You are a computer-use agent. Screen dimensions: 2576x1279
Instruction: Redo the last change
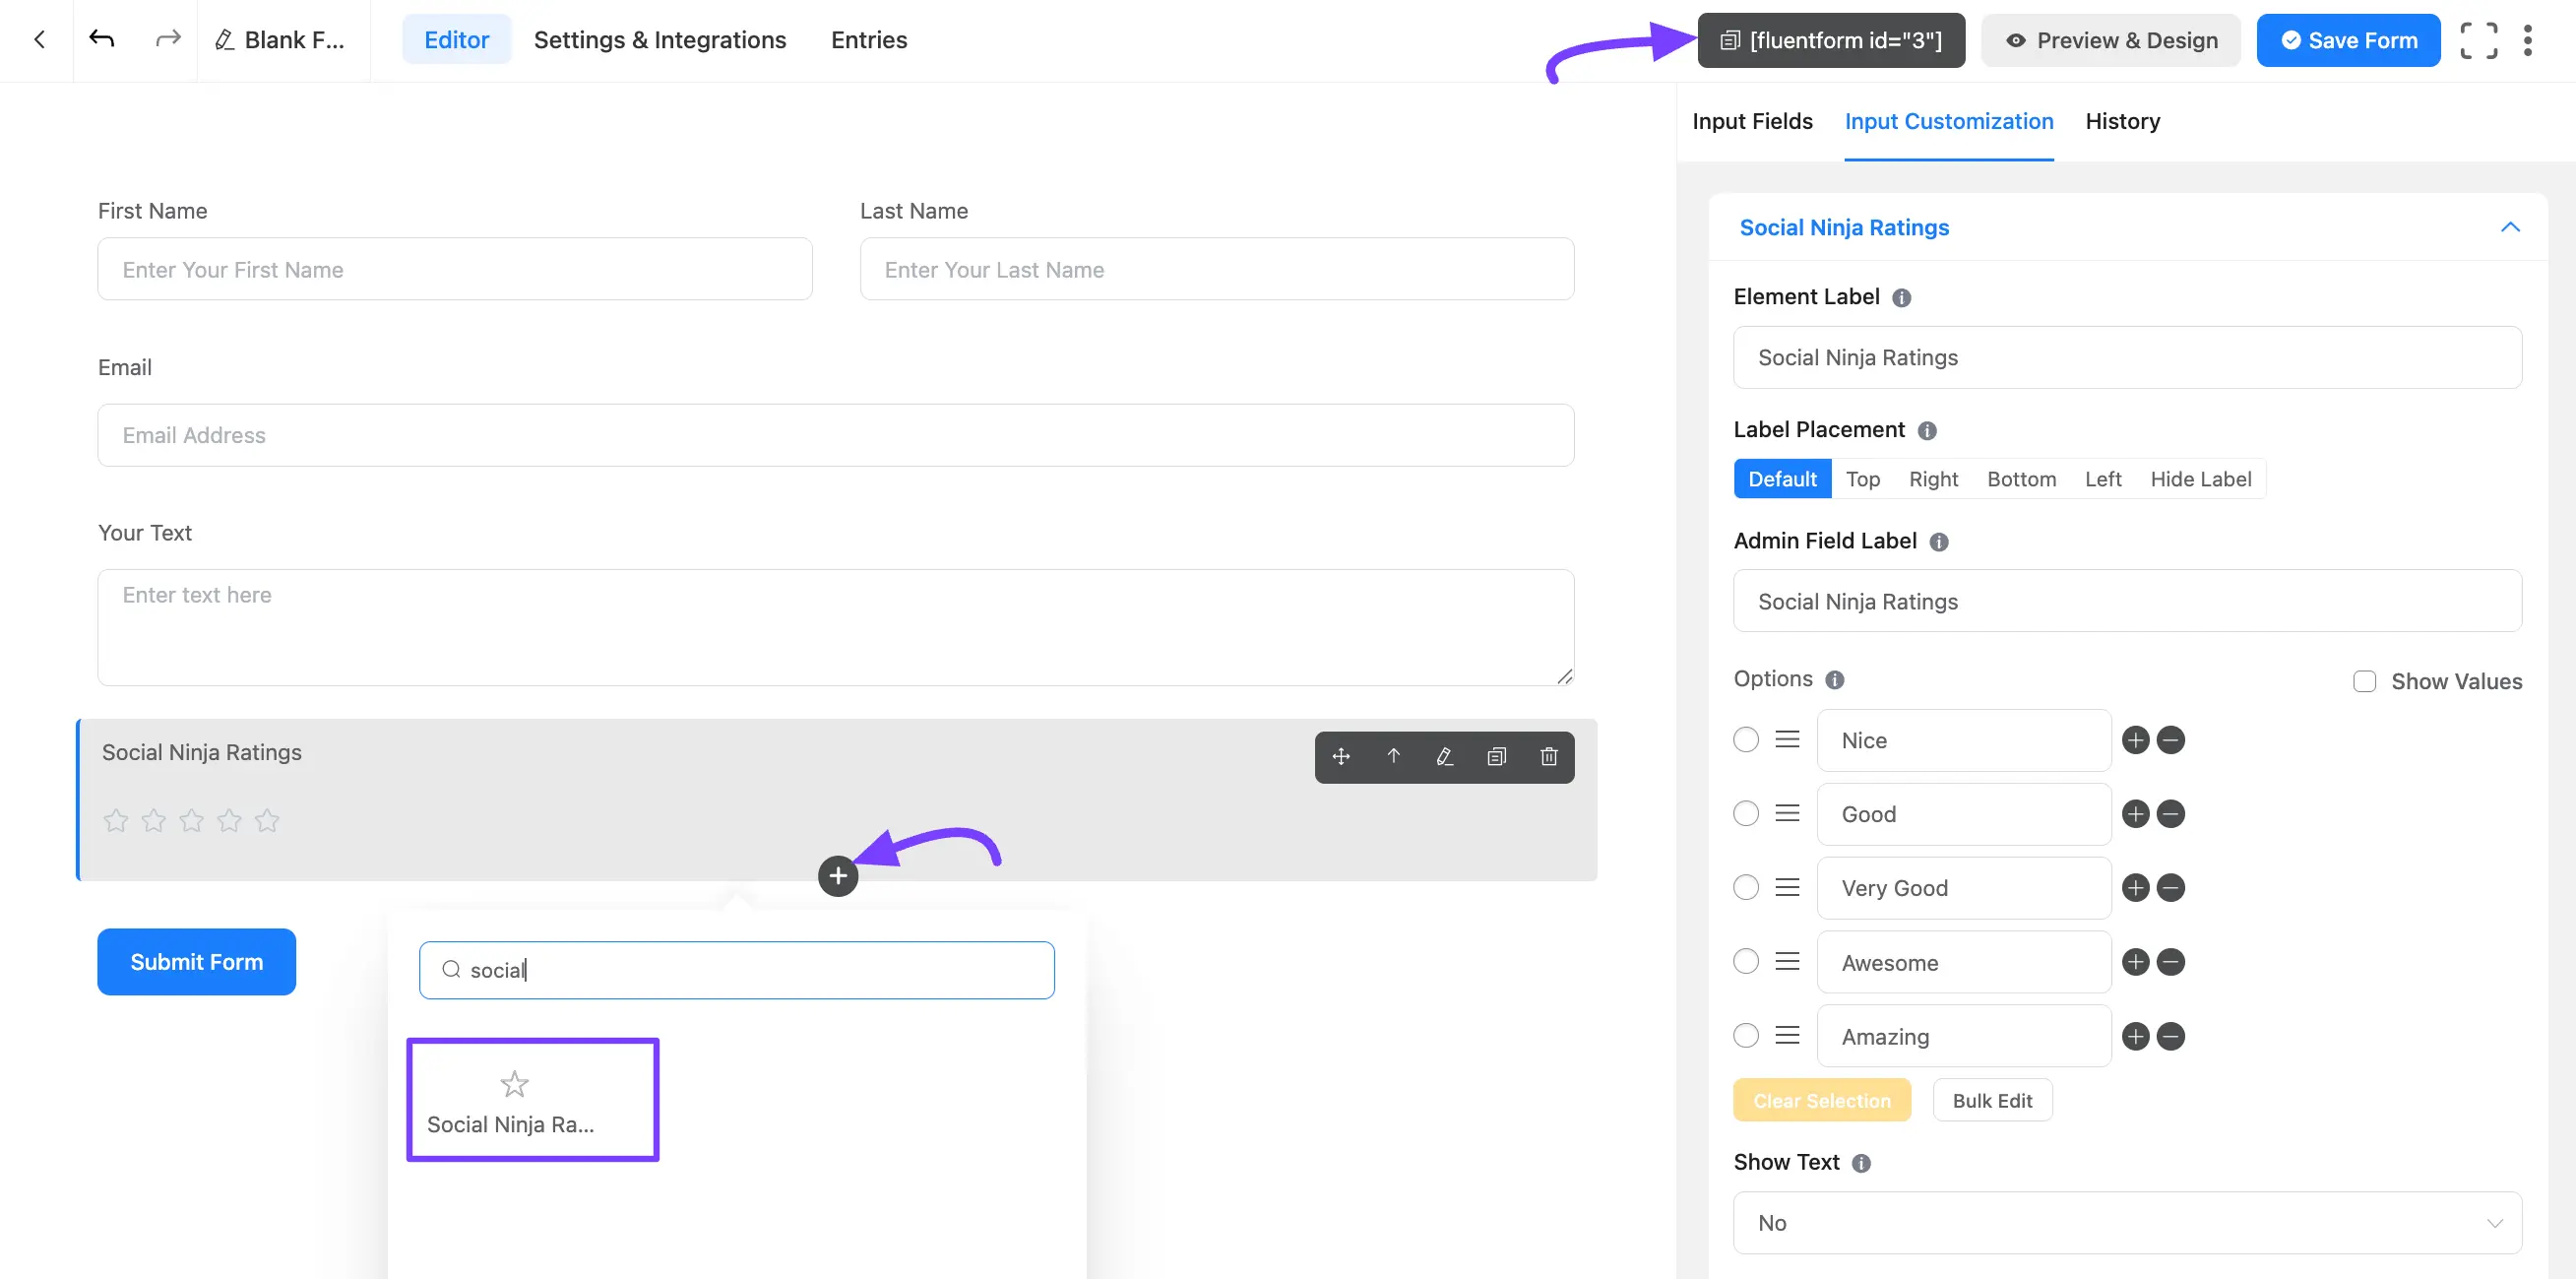click(167, 39)
